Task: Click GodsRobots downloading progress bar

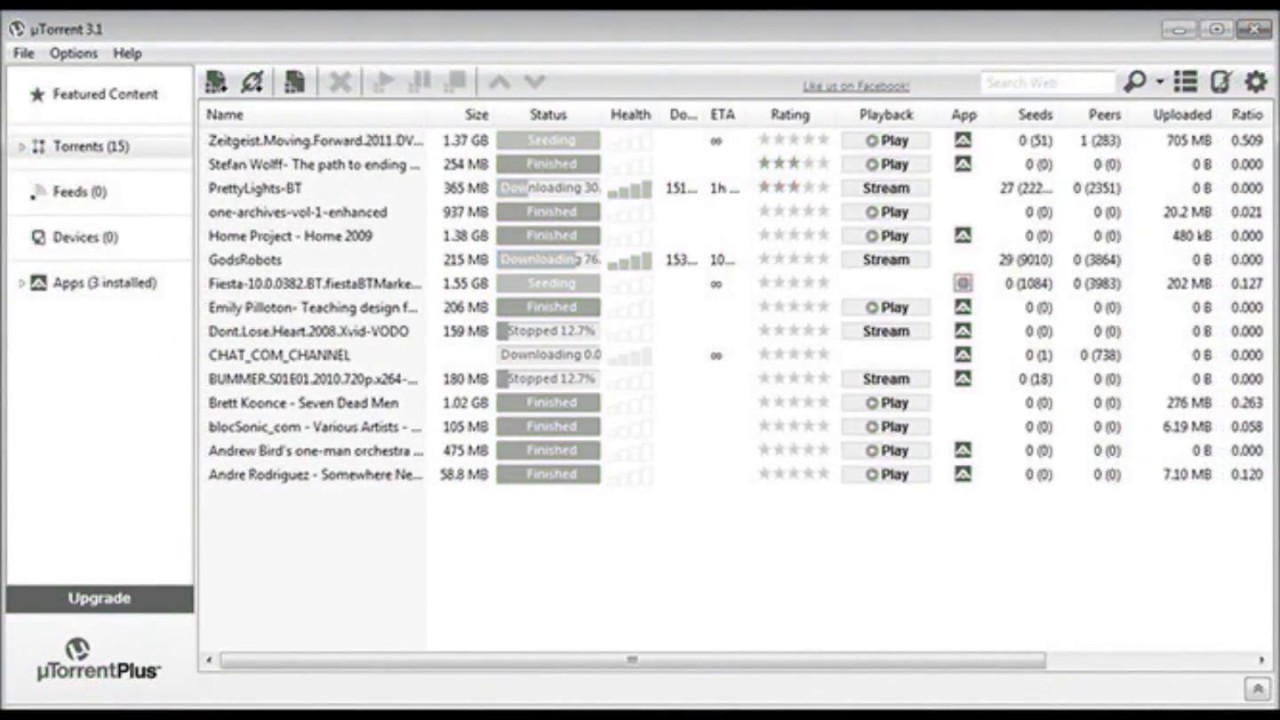Action: click(549, 259)
